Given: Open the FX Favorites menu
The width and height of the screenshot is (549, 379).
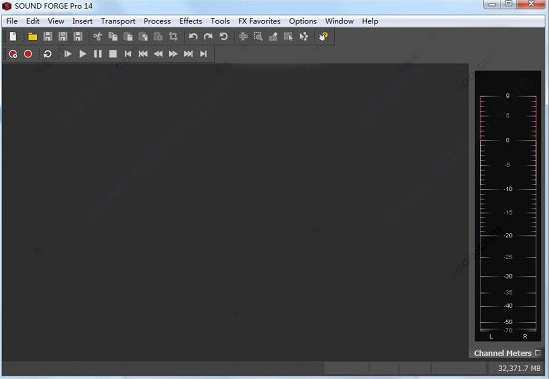Looking at the screenshot, I should [x=259, y=21].
